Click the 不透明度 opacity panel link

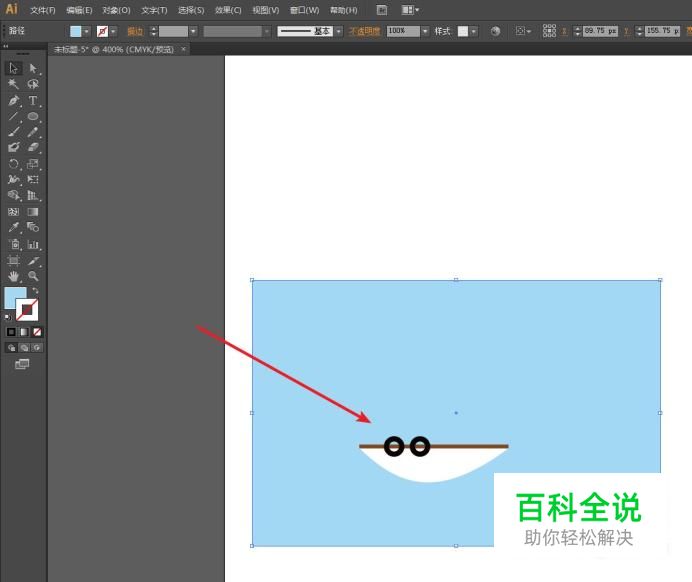point(365,31)
